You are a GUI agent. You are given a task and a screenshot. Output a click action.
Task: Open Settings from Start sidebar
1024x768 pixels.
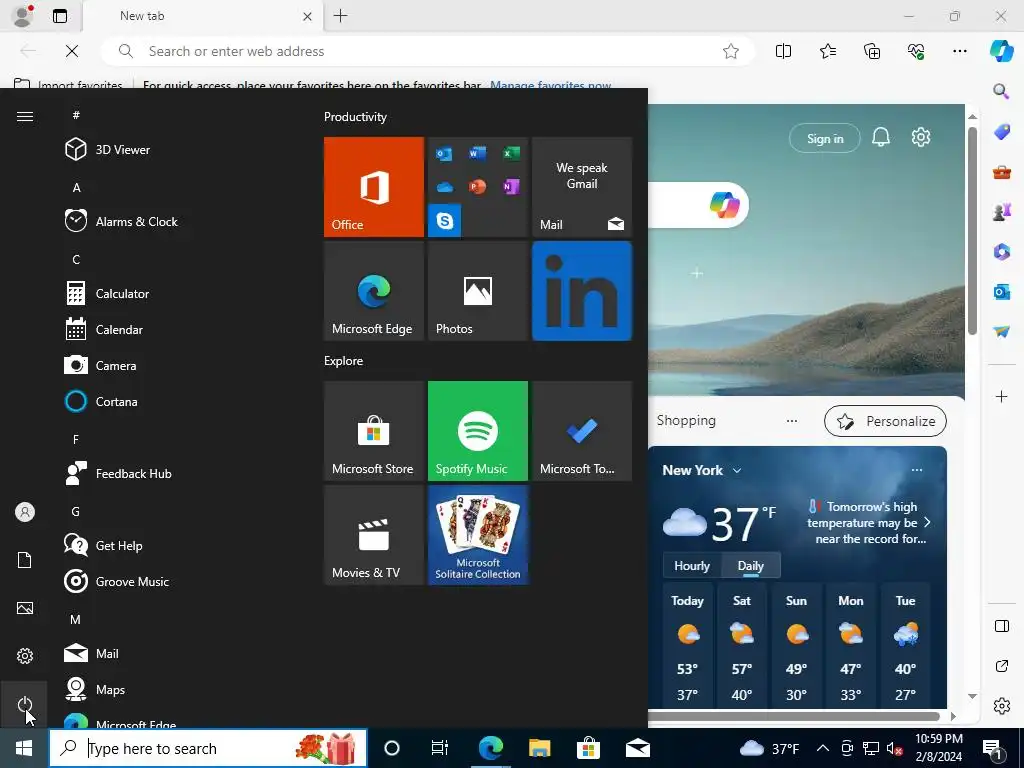tap(25, 656)
